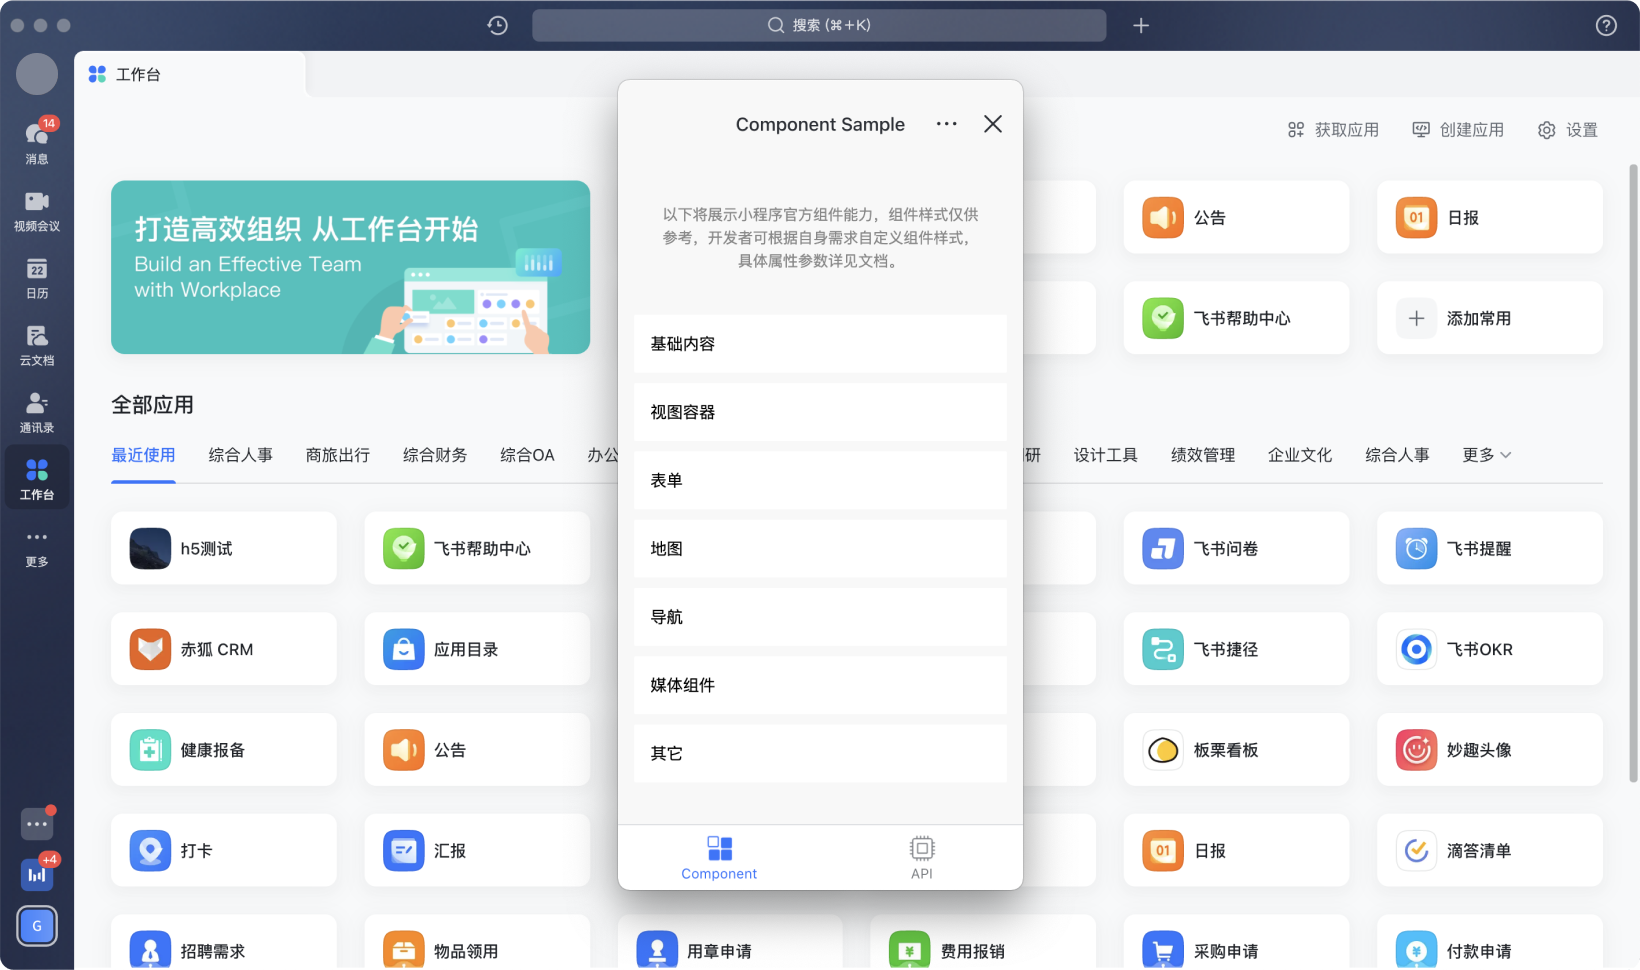Viewport: 1640px width, 970px height.
Task: Open 日报 in all-apps list
Action: tap(1236, 850)
